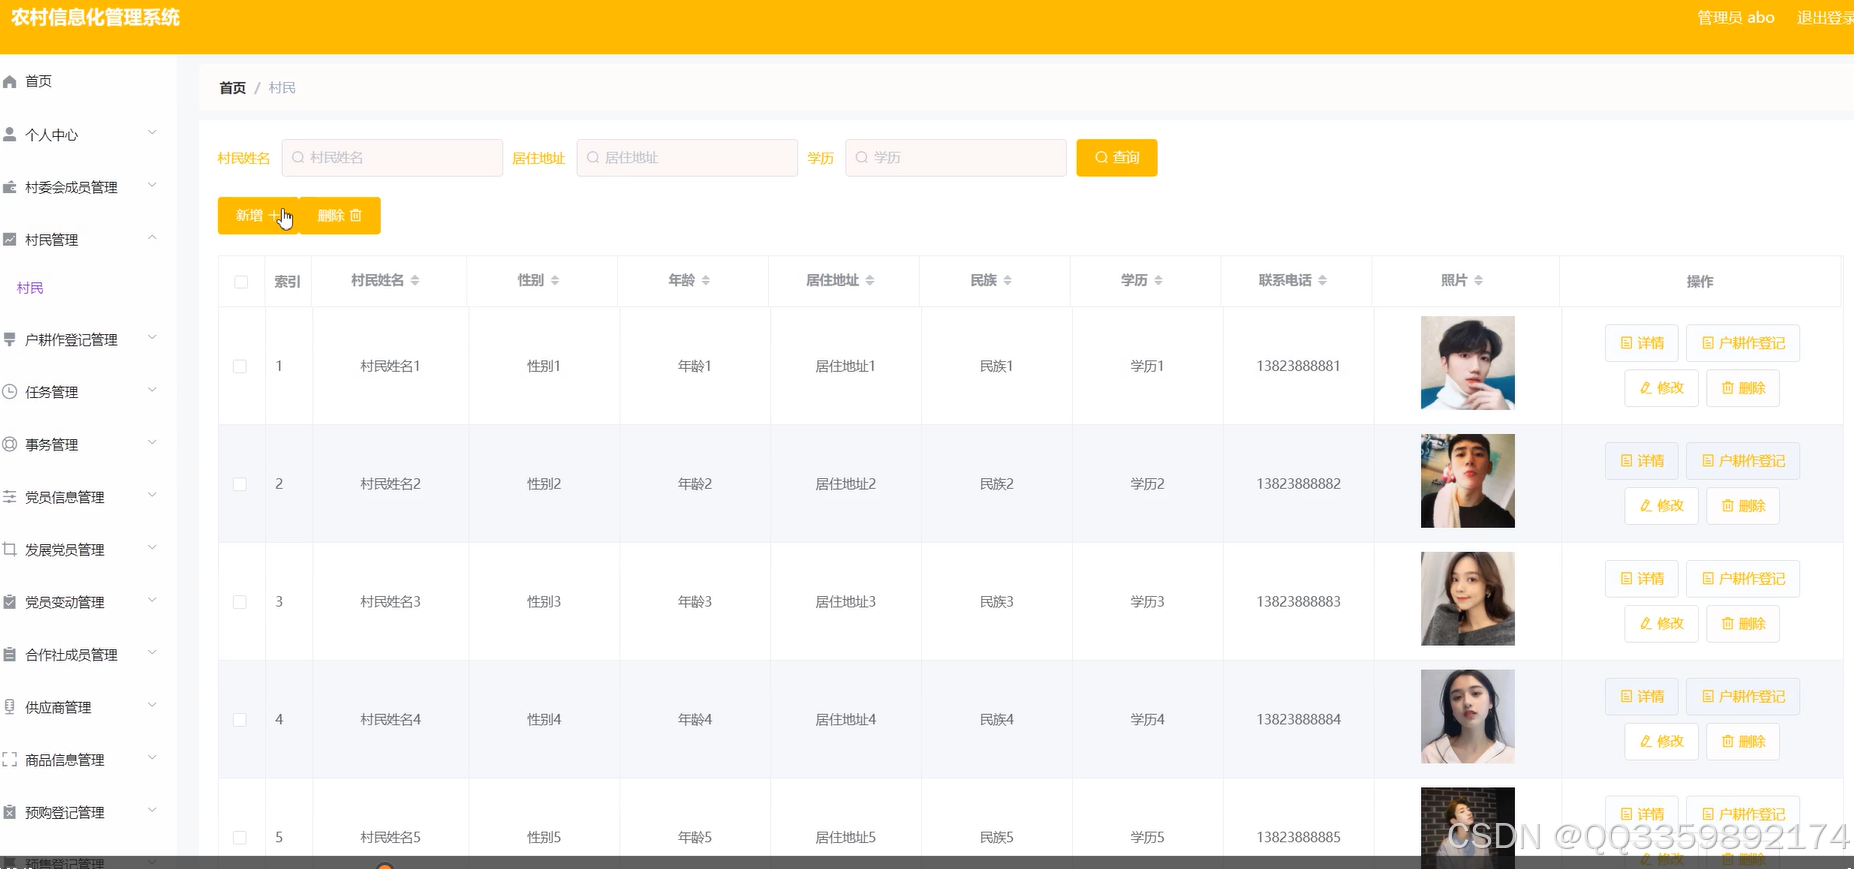Open 详情 for 村民姓名1
This screenshot has width=1854, height=869.
click(1642, 343)
